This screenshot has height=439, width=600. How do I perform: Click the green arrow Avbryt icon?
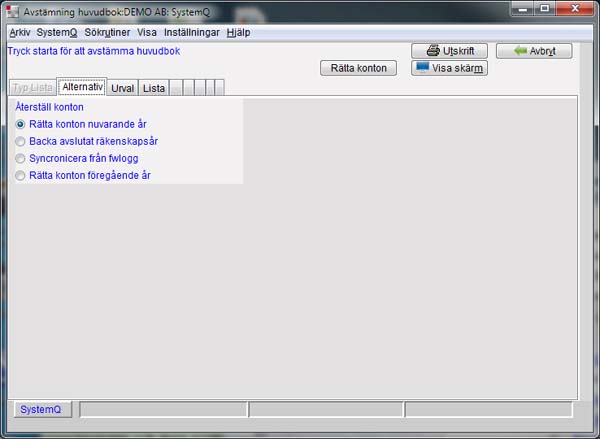click(520, 51)
